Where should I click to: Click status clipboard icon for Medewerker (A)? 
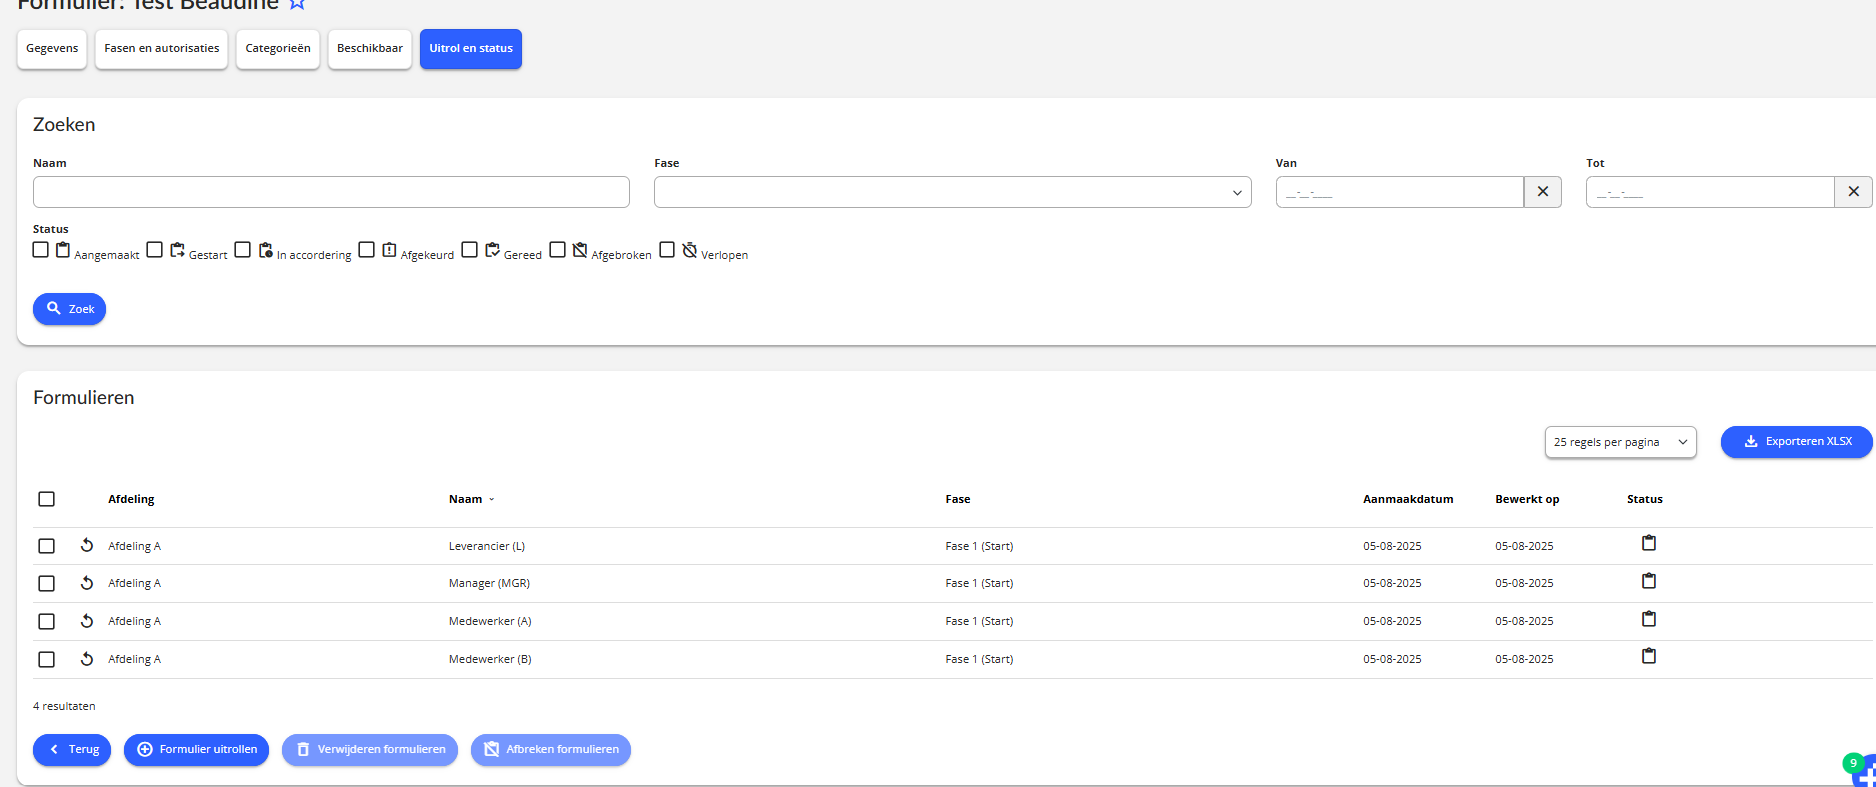[1649, 619]
